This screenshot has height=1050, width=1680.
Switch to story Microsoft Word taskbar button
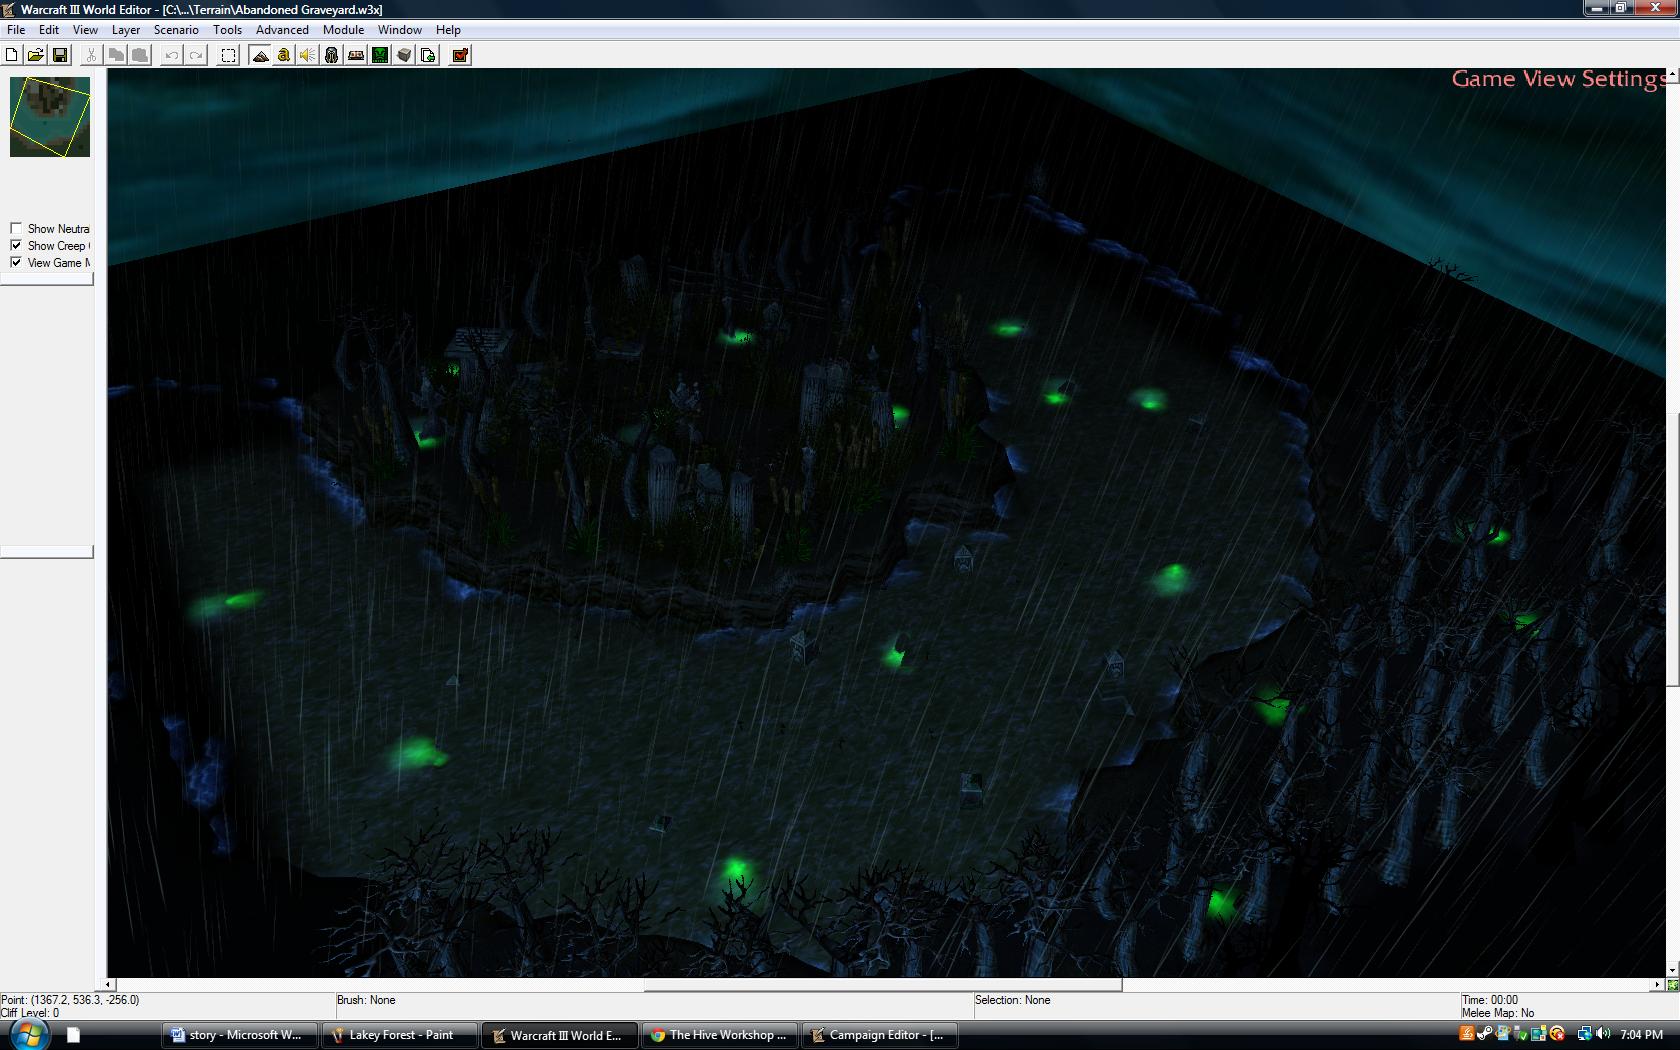click(x=240, y=1035)
